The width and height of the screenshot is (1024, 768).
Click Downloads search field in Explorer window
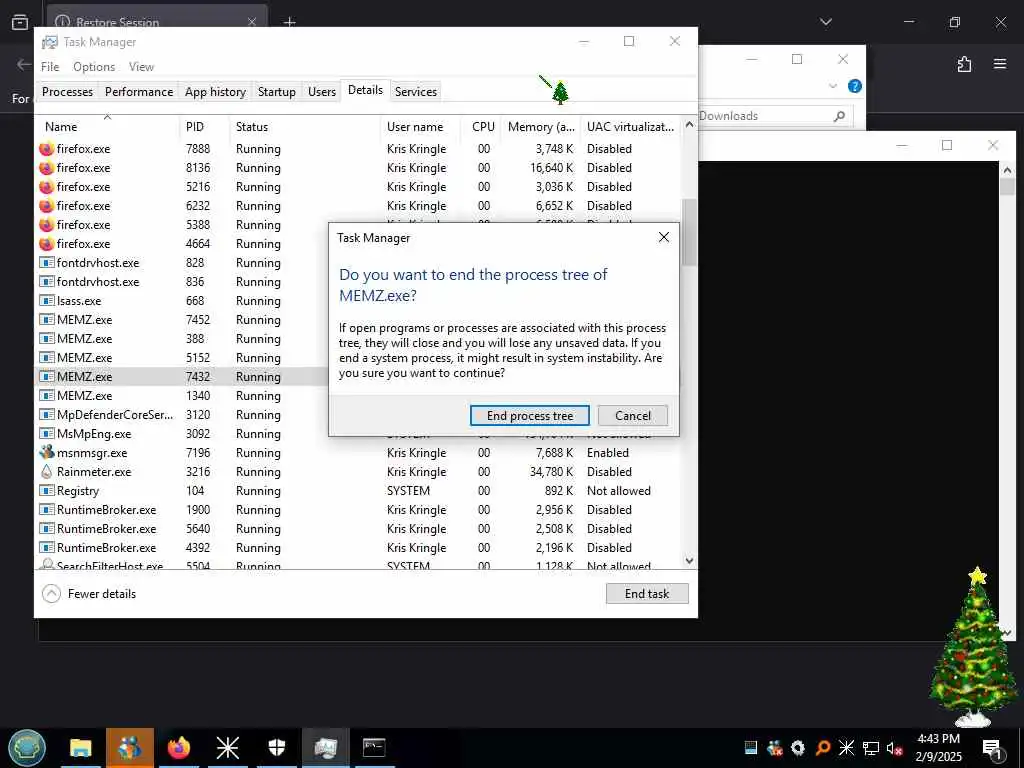click(x=774, y=116)
